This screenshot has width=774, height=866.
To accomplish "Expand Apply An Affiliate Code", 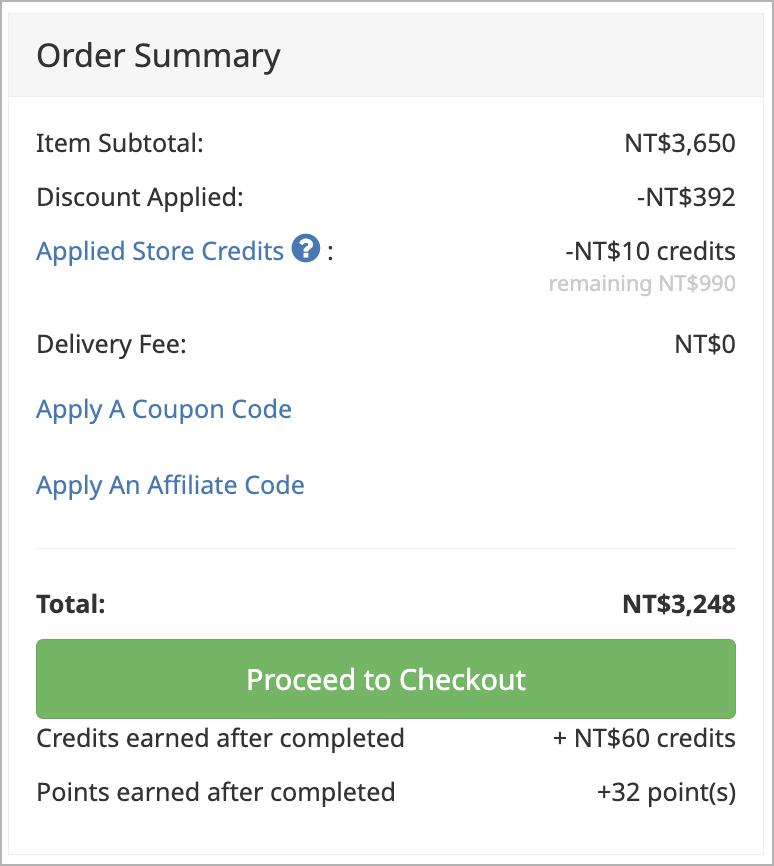I will point(170,486).
